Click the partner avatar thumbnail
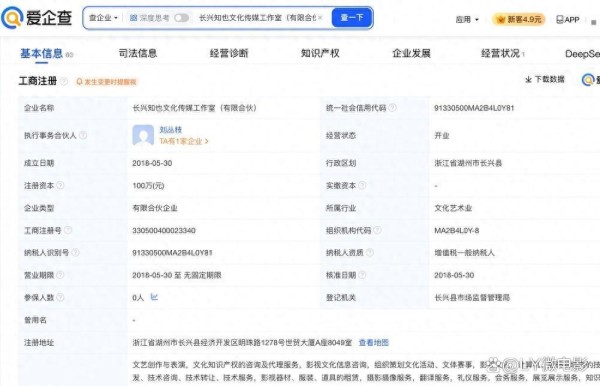 click(143, 135)
